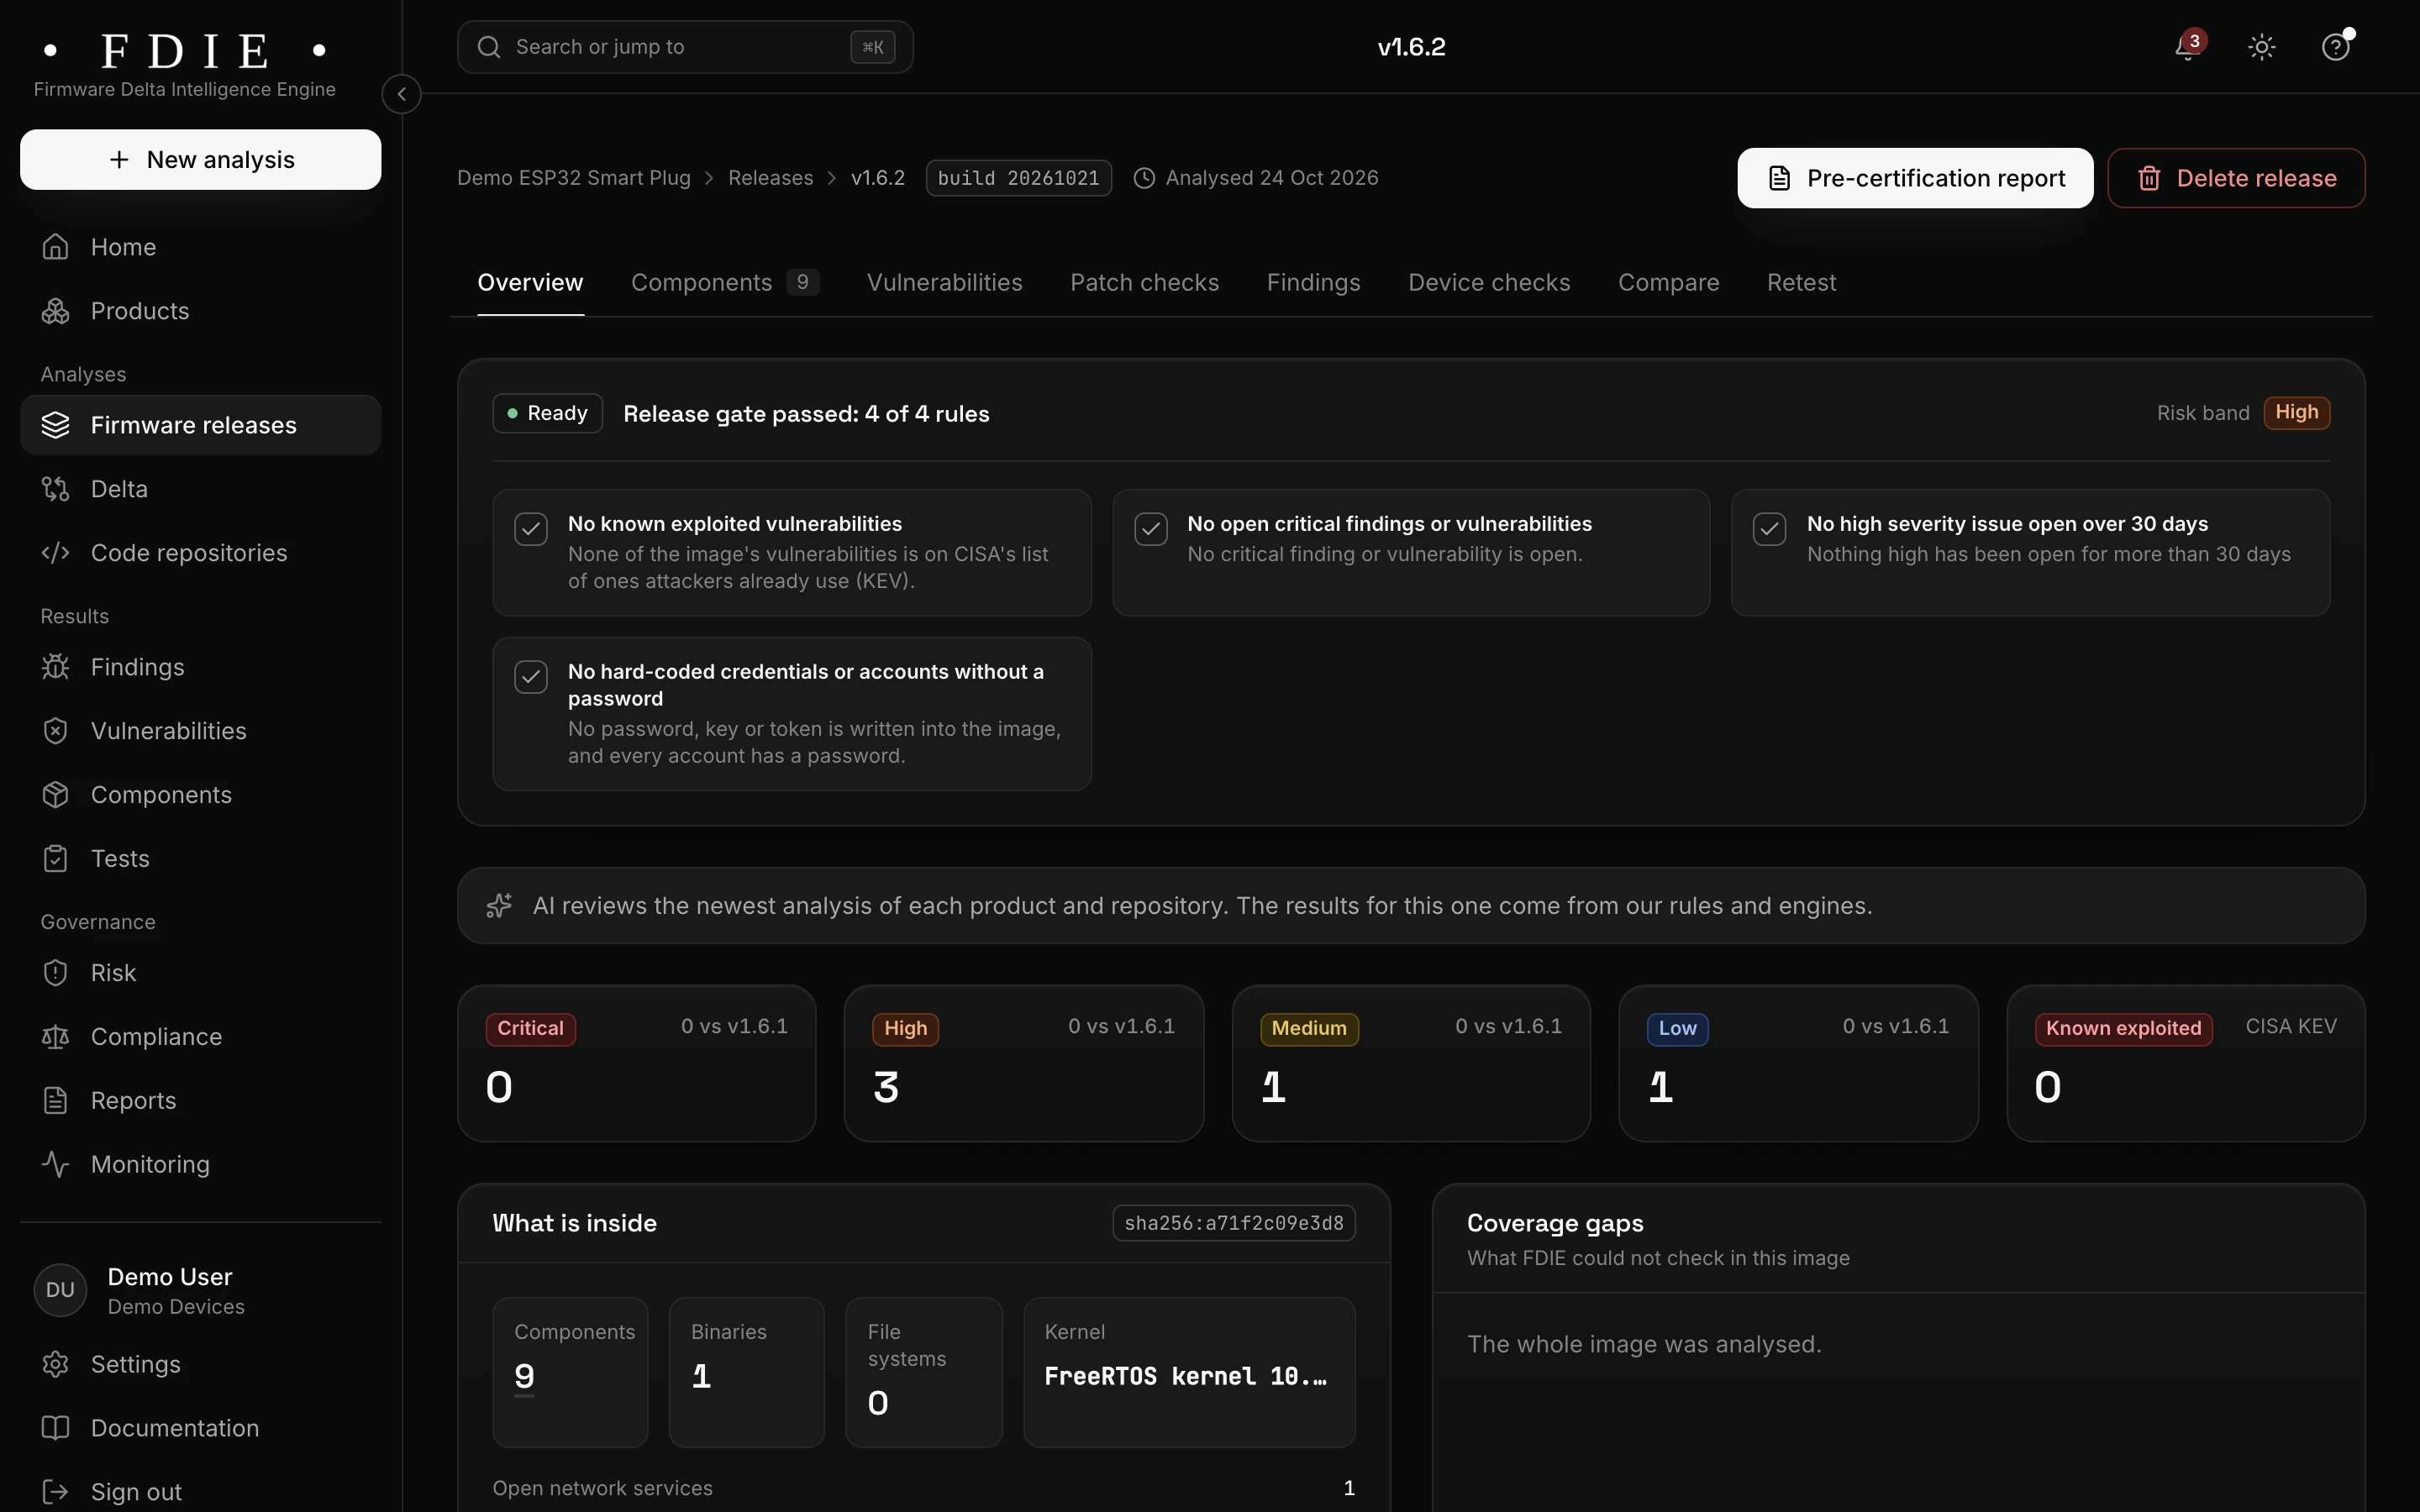
Task: Click the Code repositories icon
Action: coord(56,553)
